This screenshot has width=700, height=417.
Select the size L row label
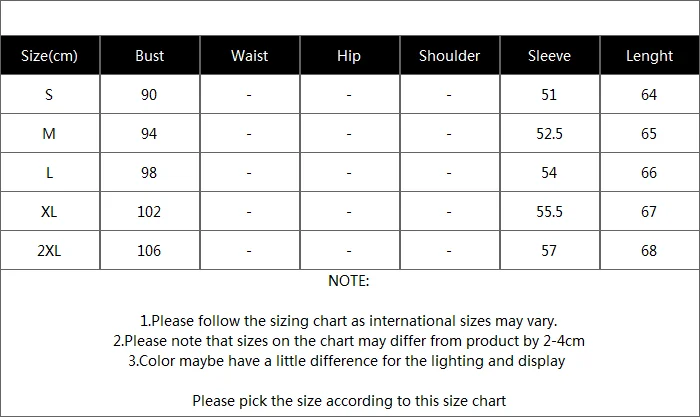click(50, 172)
